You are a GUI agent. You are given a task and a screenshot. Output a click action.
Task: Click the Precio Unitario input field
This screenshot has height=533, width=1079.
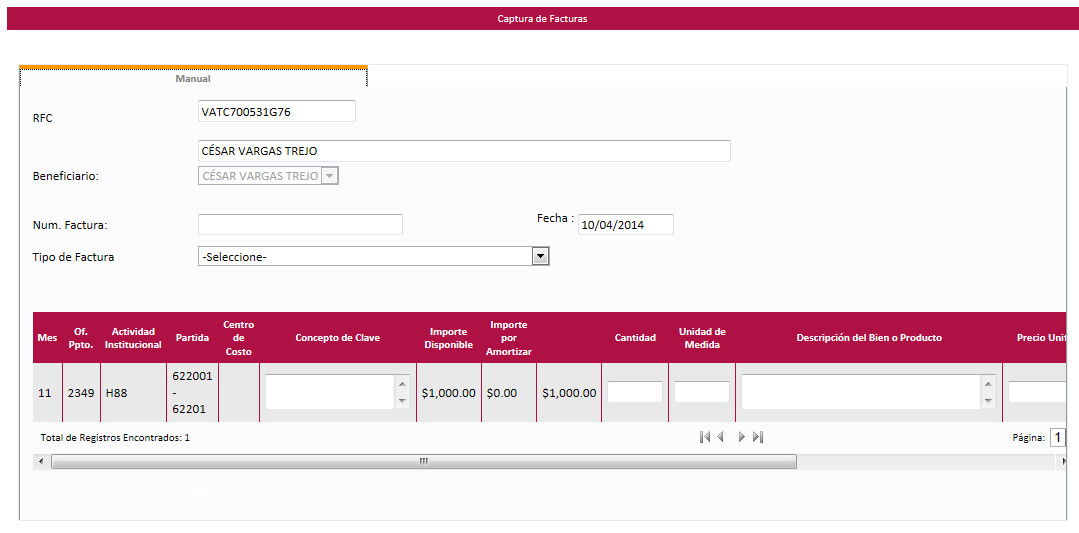point(1039,392)
